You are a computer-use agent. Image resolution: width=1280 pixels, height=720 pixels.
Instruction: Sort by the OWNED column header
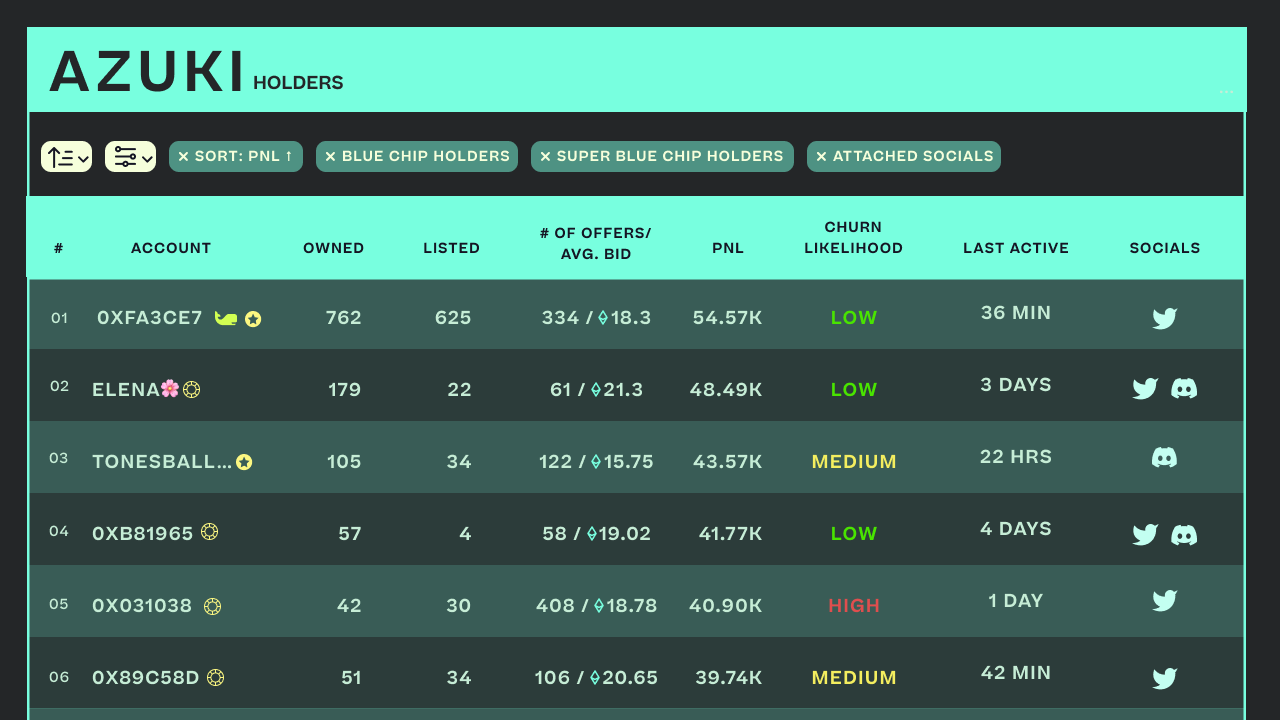click(x=334, y=248)
